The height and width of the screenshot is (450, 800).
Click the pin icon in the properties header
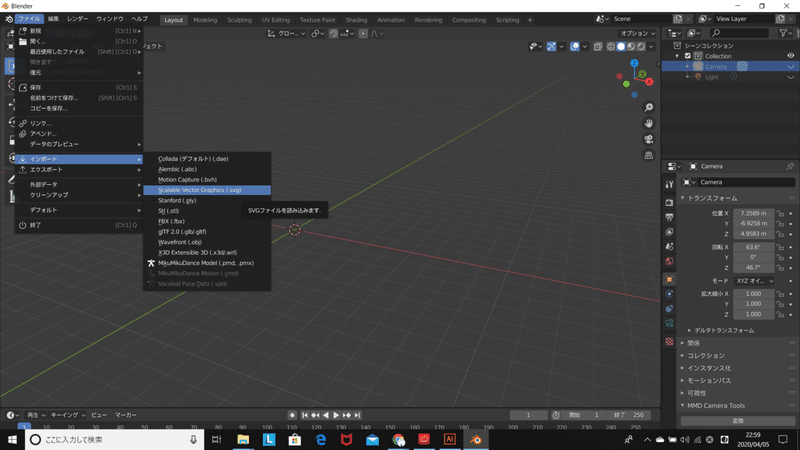(x=790, y=166)
